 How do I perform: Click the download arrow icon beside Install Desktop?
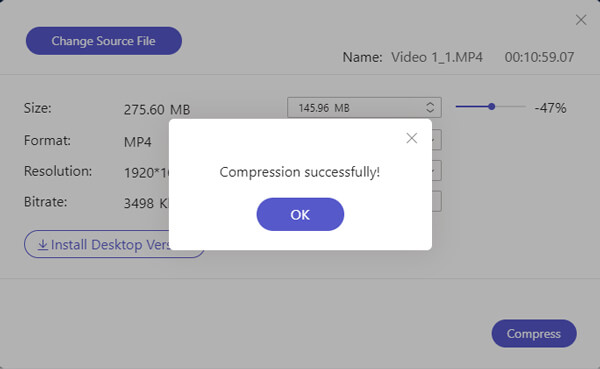tap(42, 245)
